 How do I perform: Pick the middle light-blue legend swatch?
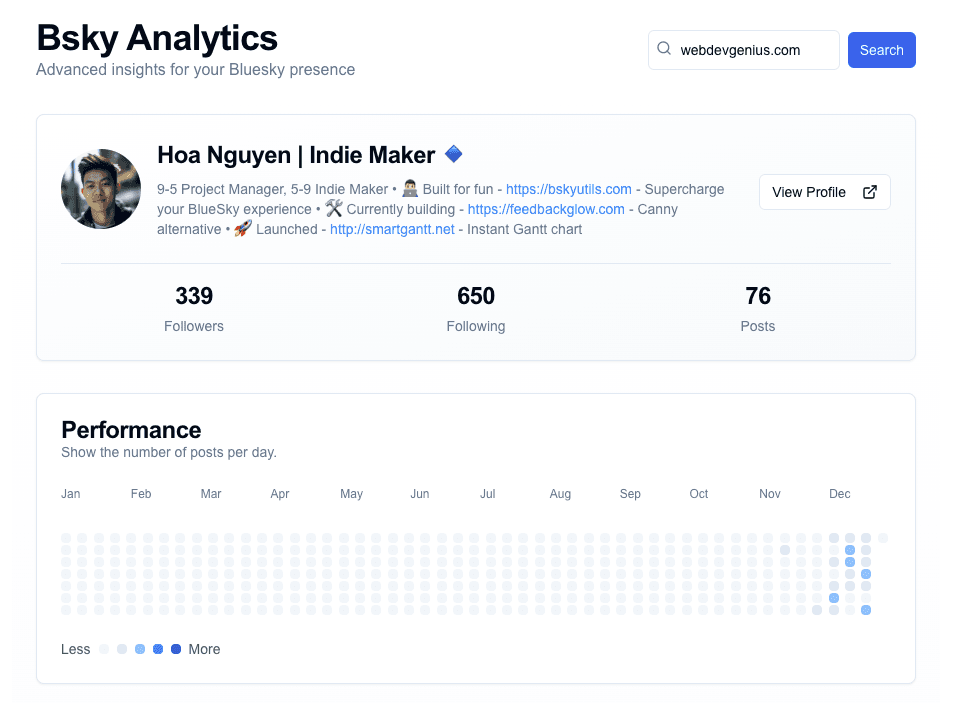click(140, 649)
